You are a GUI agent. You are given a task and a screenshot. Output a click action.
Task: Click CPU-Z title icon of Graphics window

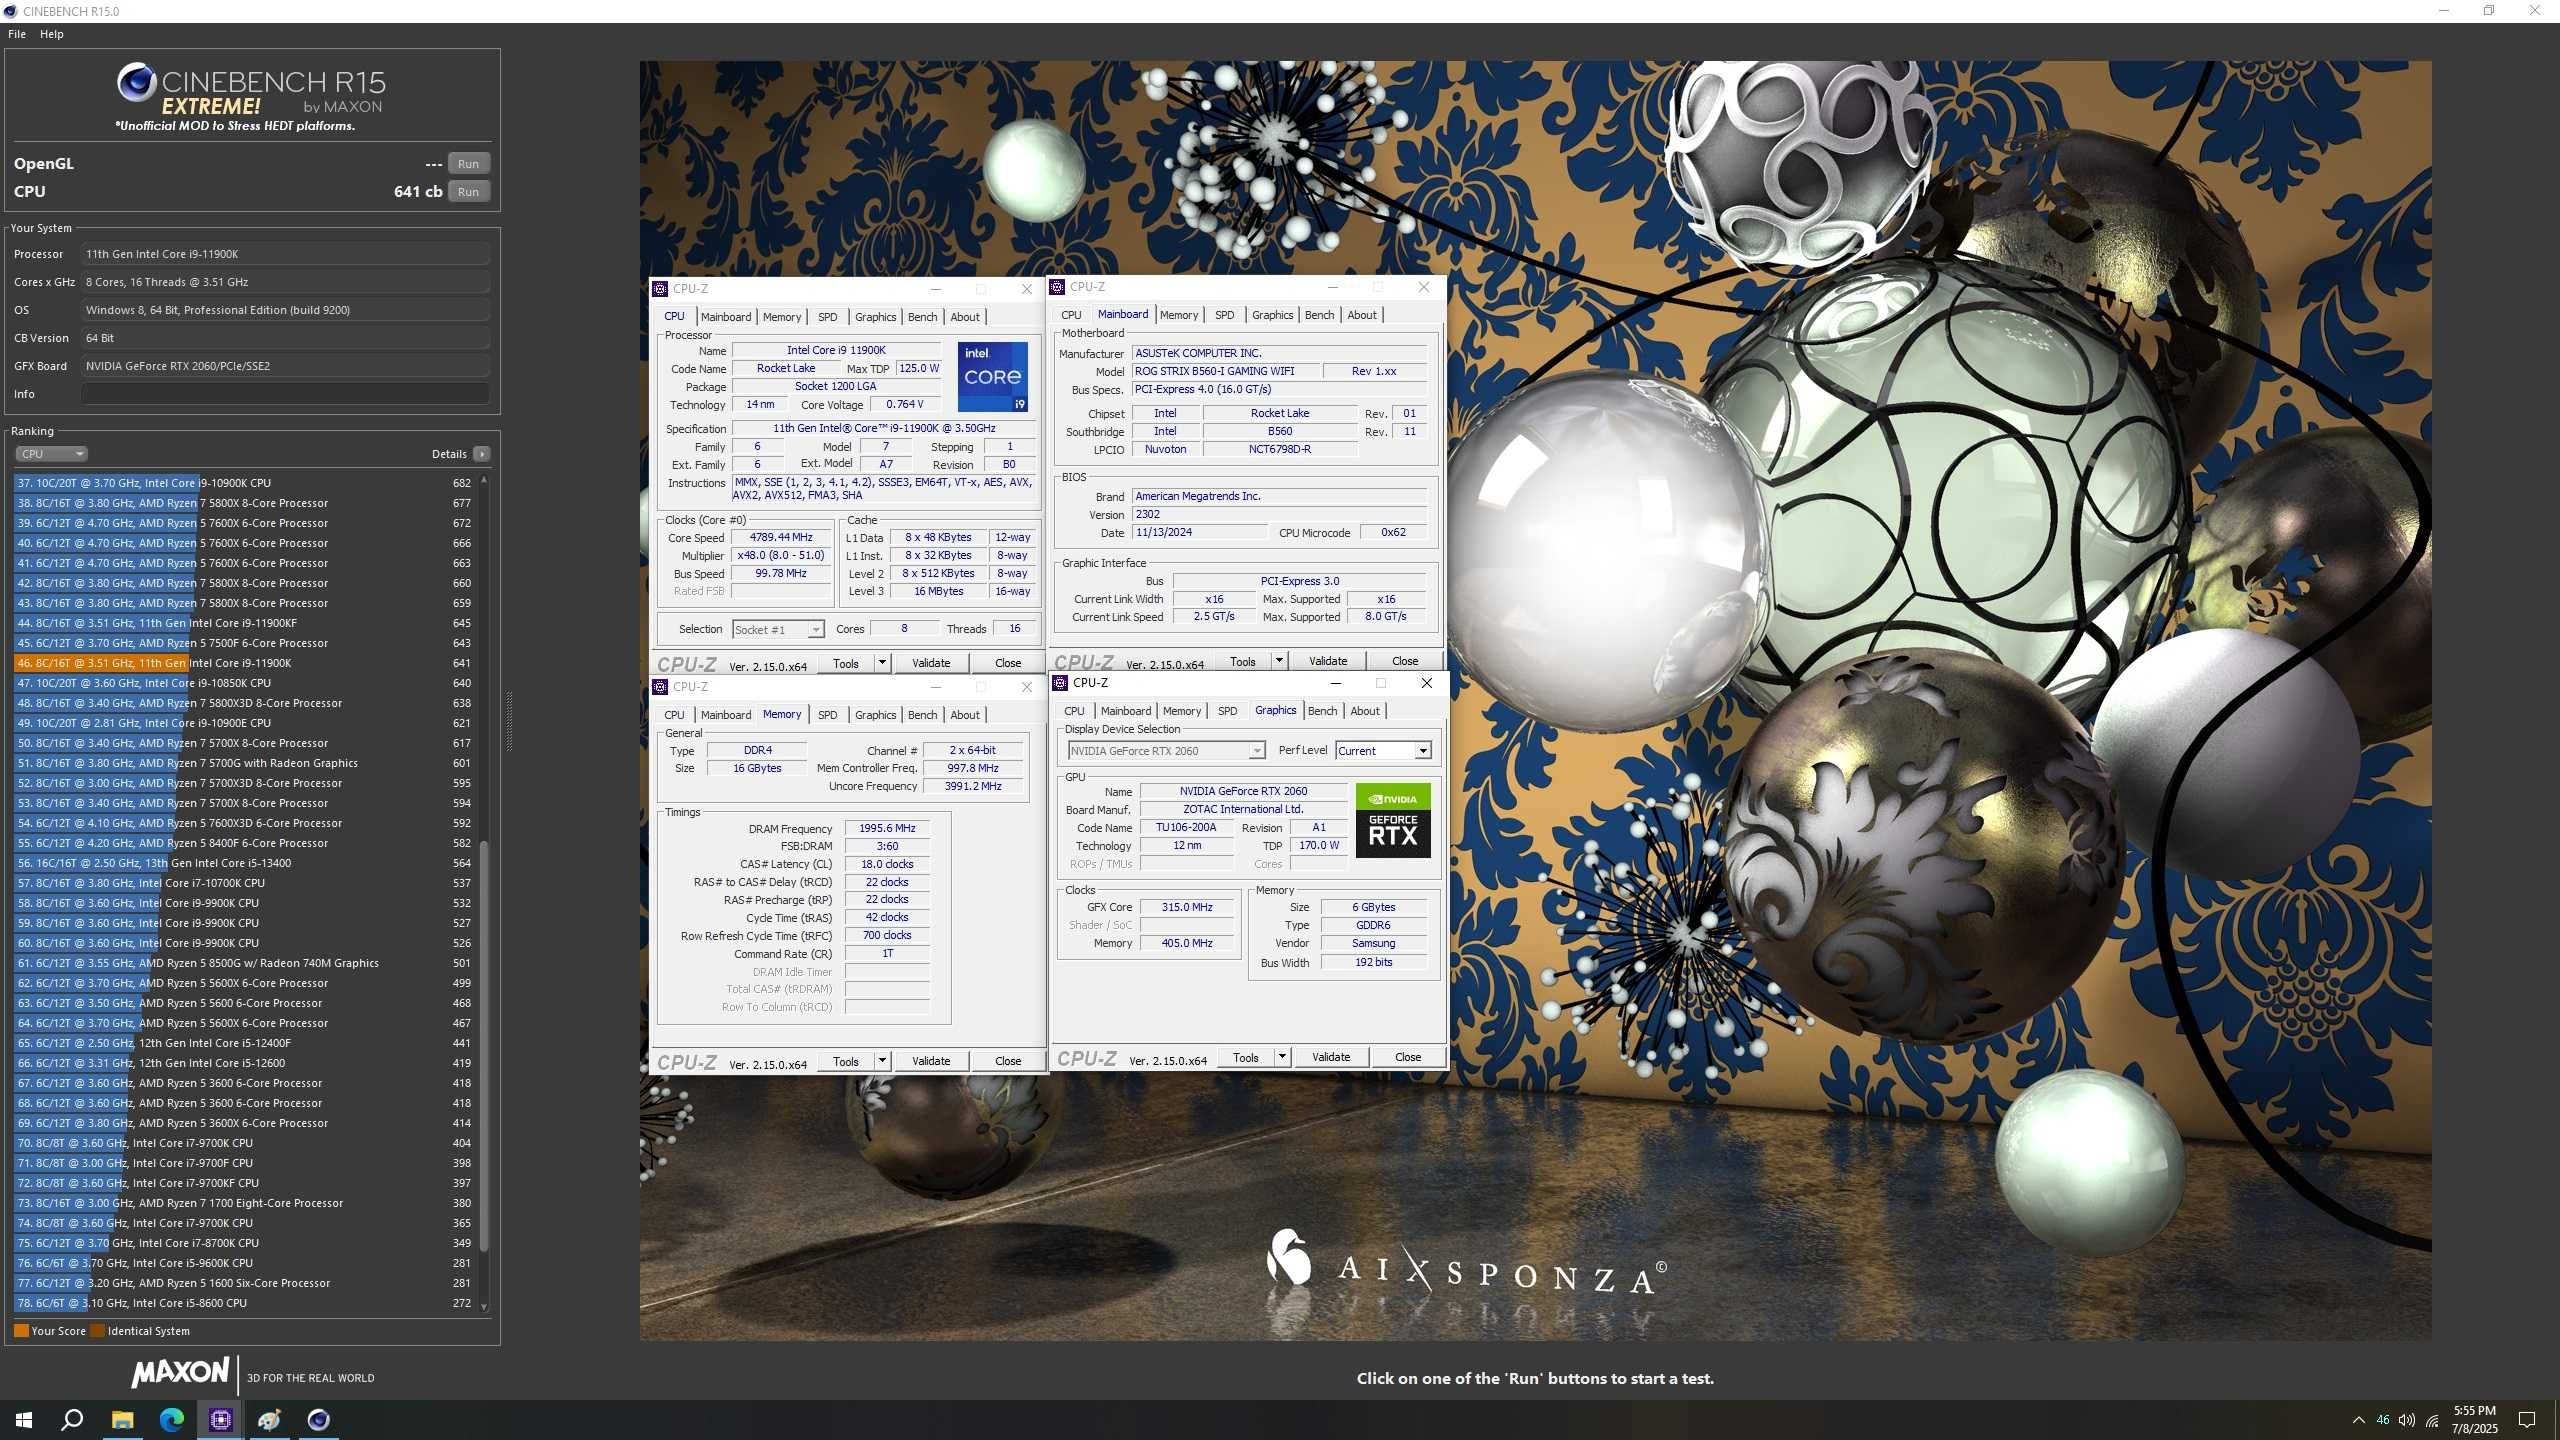pos(1060,683)
